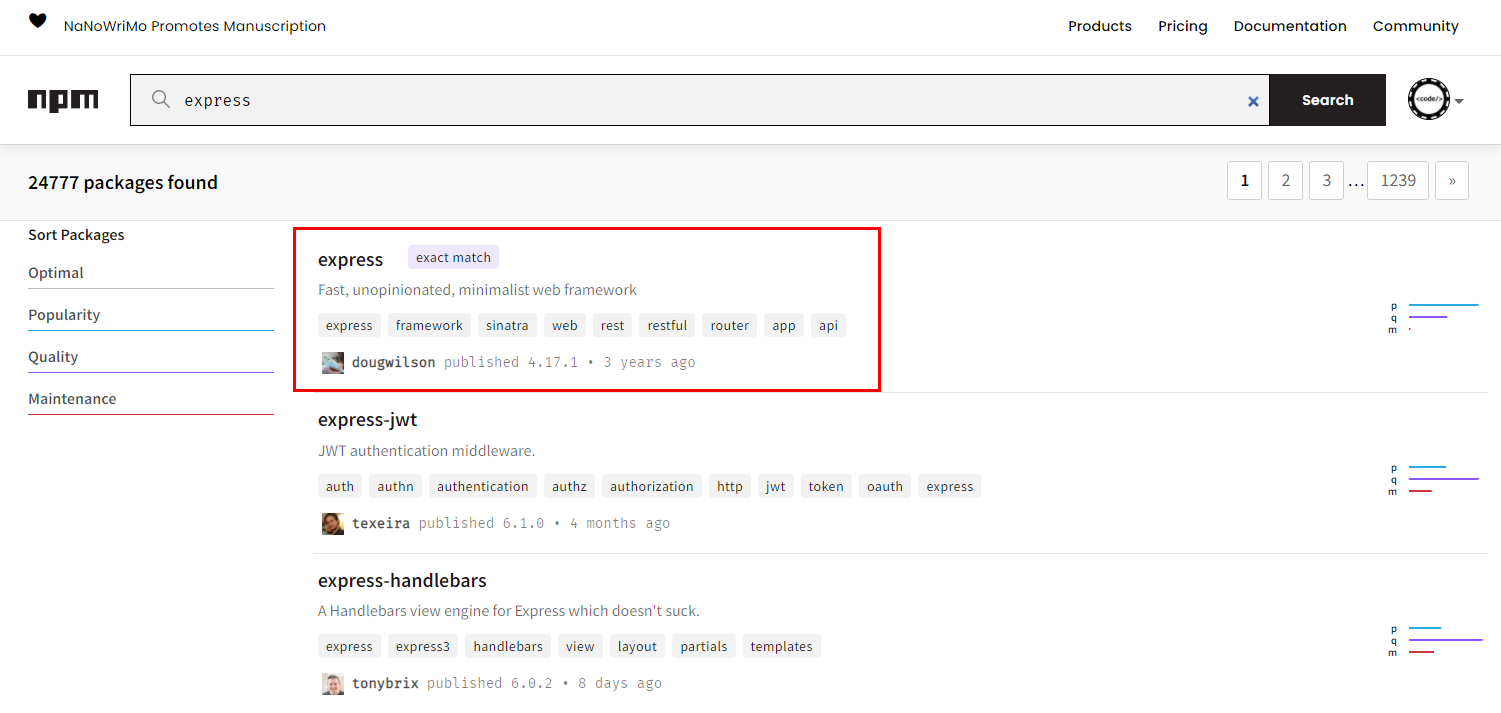
Task: Go to results page 2
Action: point(1286,181)
